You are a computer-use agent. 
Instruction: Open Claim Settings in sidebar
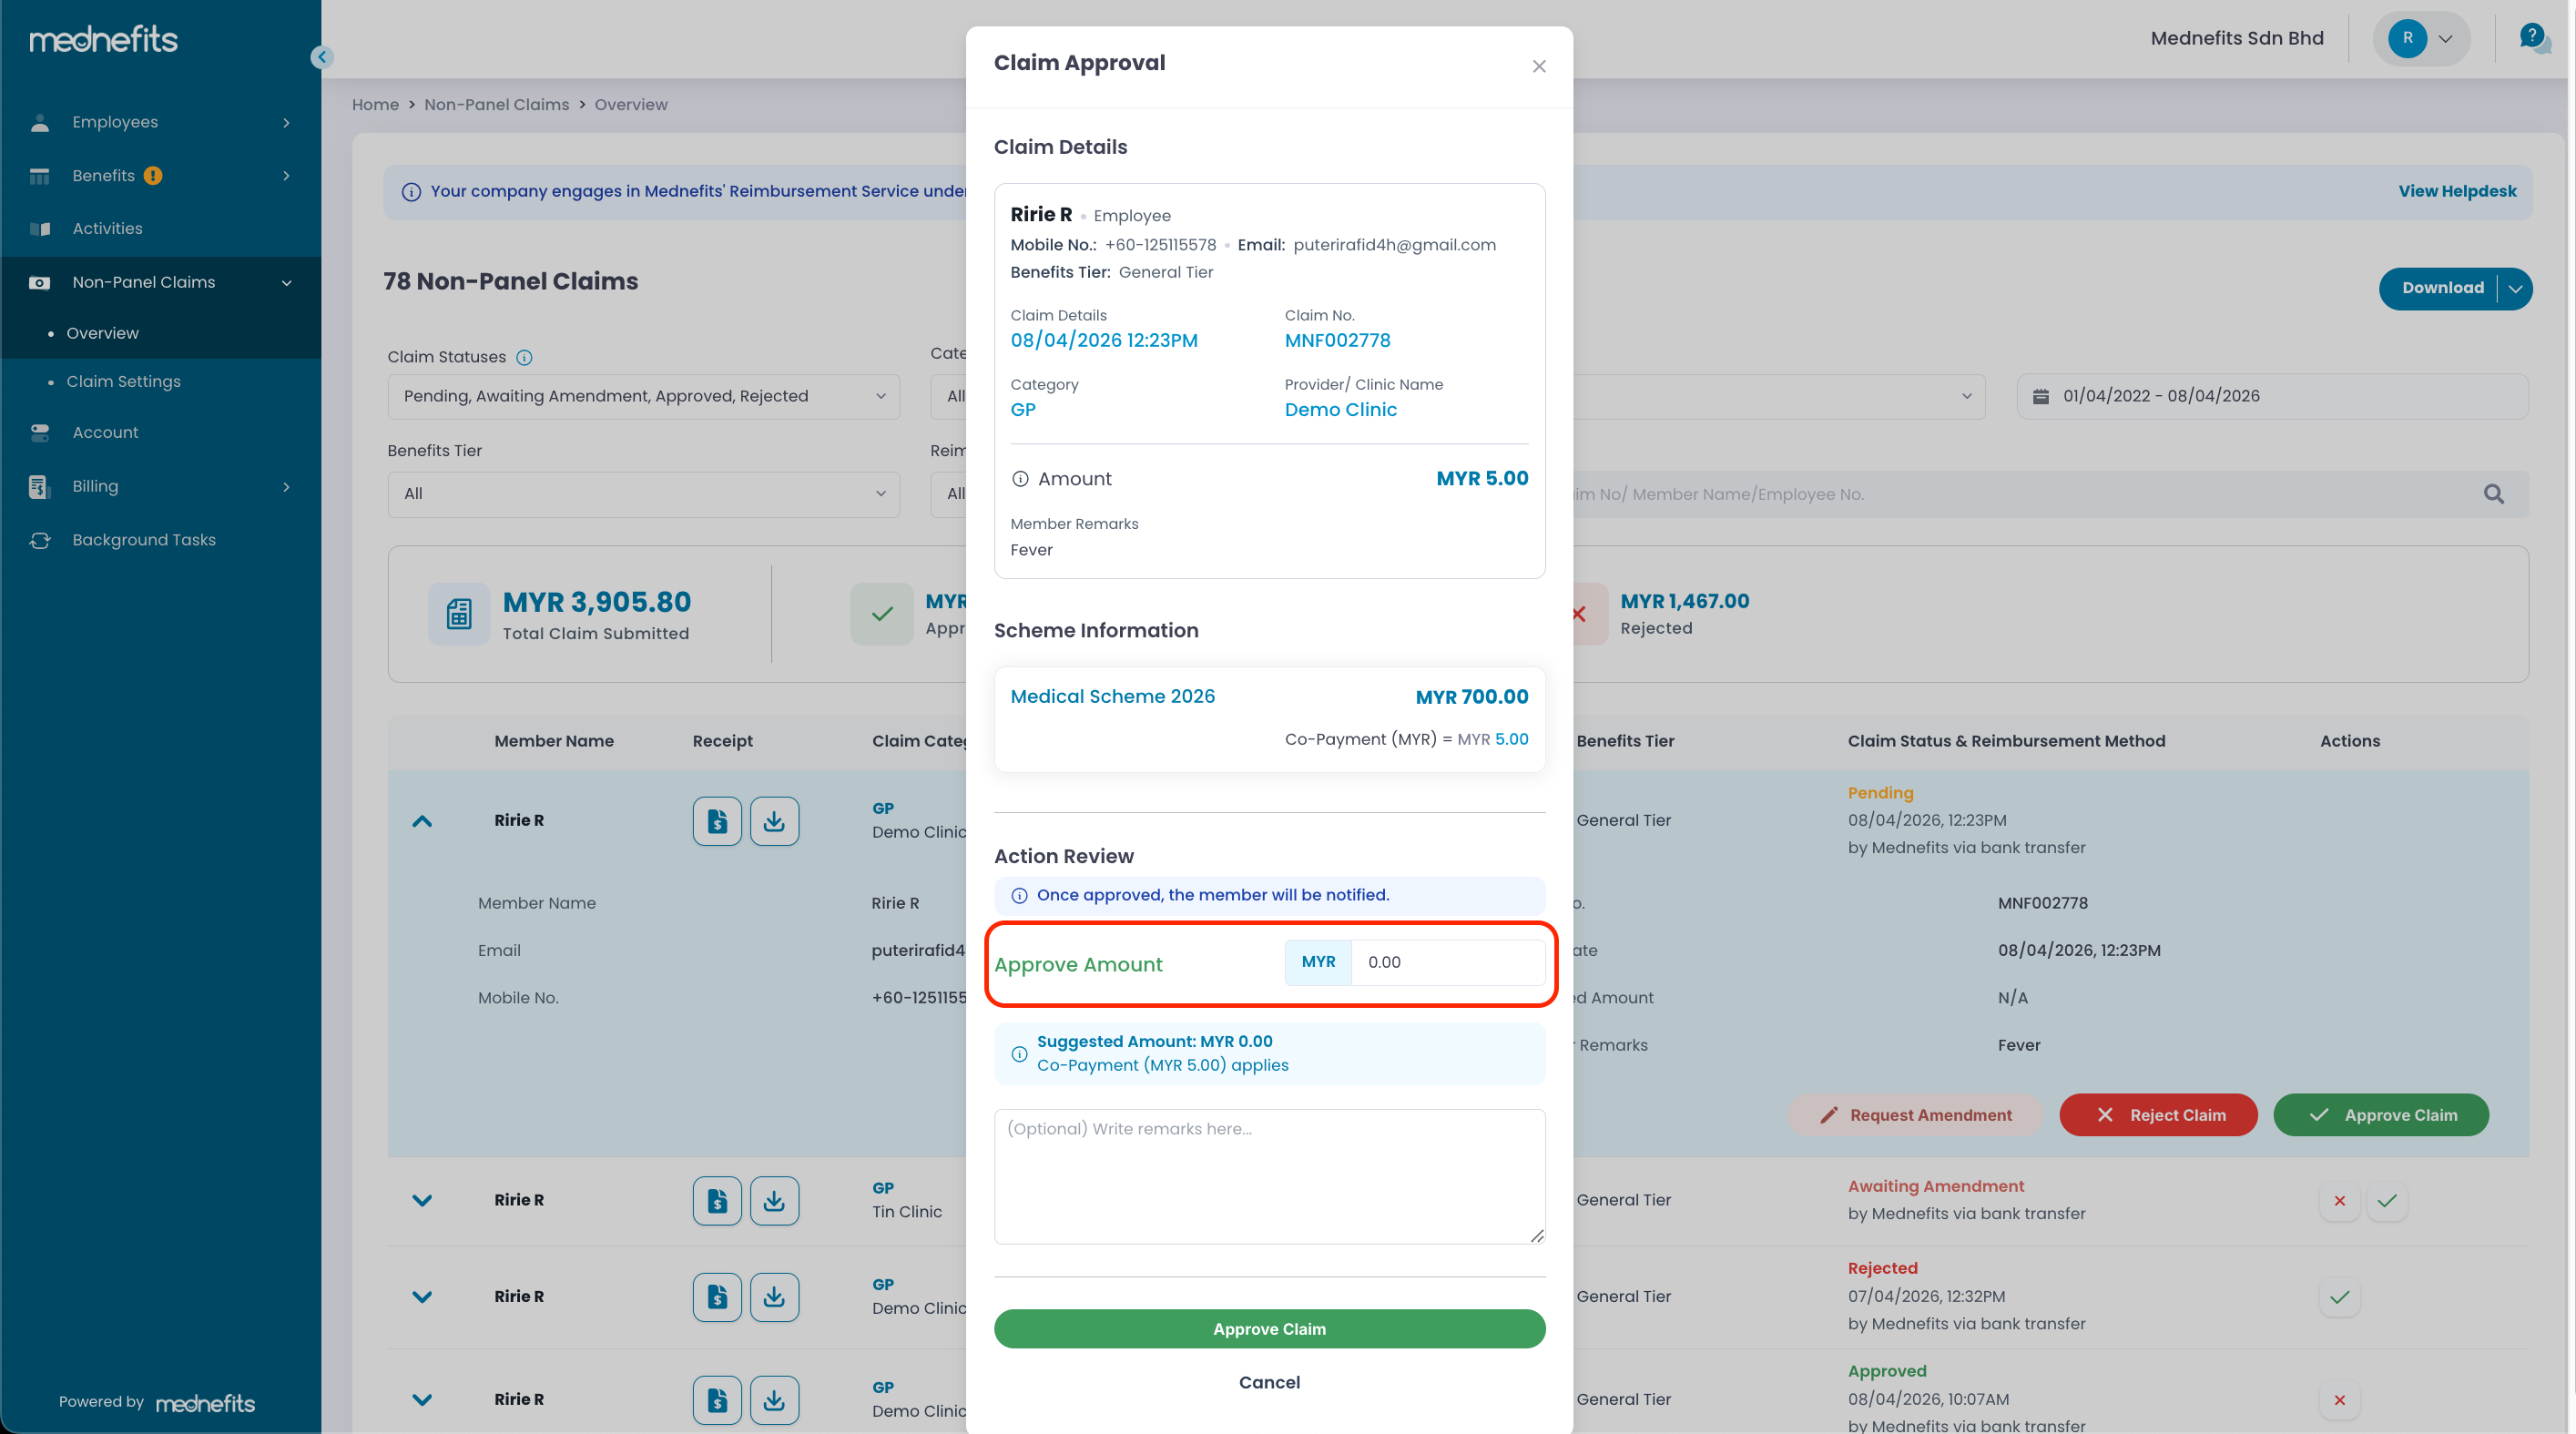coord(123,381)
